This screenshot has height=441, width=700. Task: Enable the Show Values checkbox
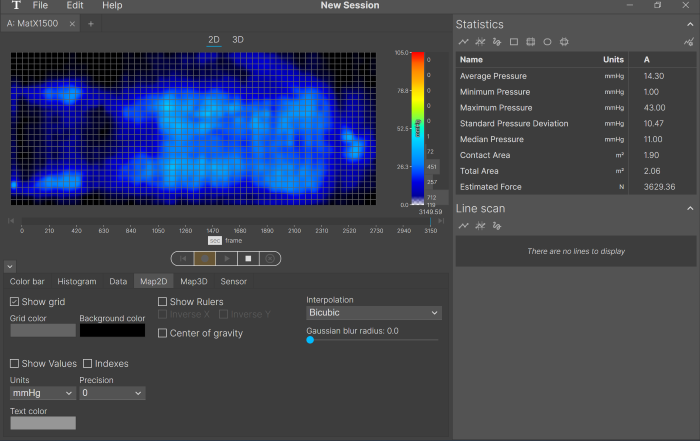pyautogui.click(x=14, y=363)
